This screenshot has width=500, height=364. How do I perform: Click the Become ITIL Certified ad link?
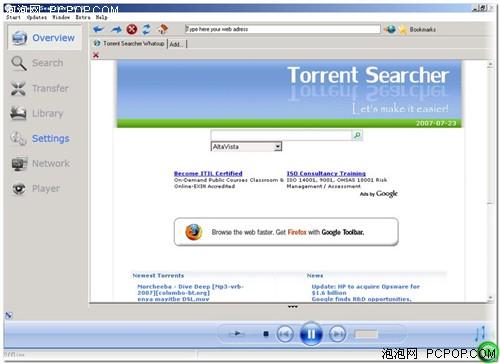tap(208, 173)
